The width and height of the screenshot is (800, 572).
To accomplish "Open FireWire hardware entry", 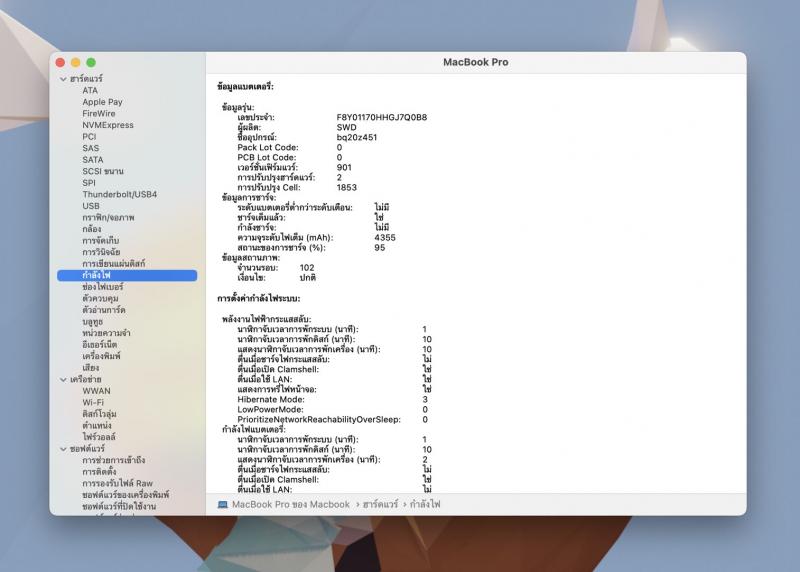I will 98,113.
